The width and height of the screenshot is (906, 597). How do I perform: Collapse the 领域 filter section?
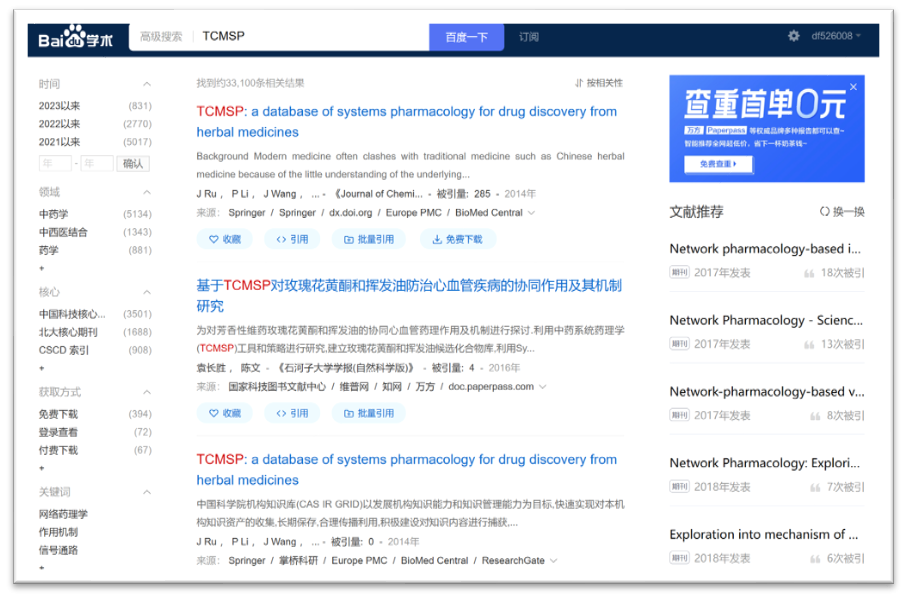(x=147, y=192)
